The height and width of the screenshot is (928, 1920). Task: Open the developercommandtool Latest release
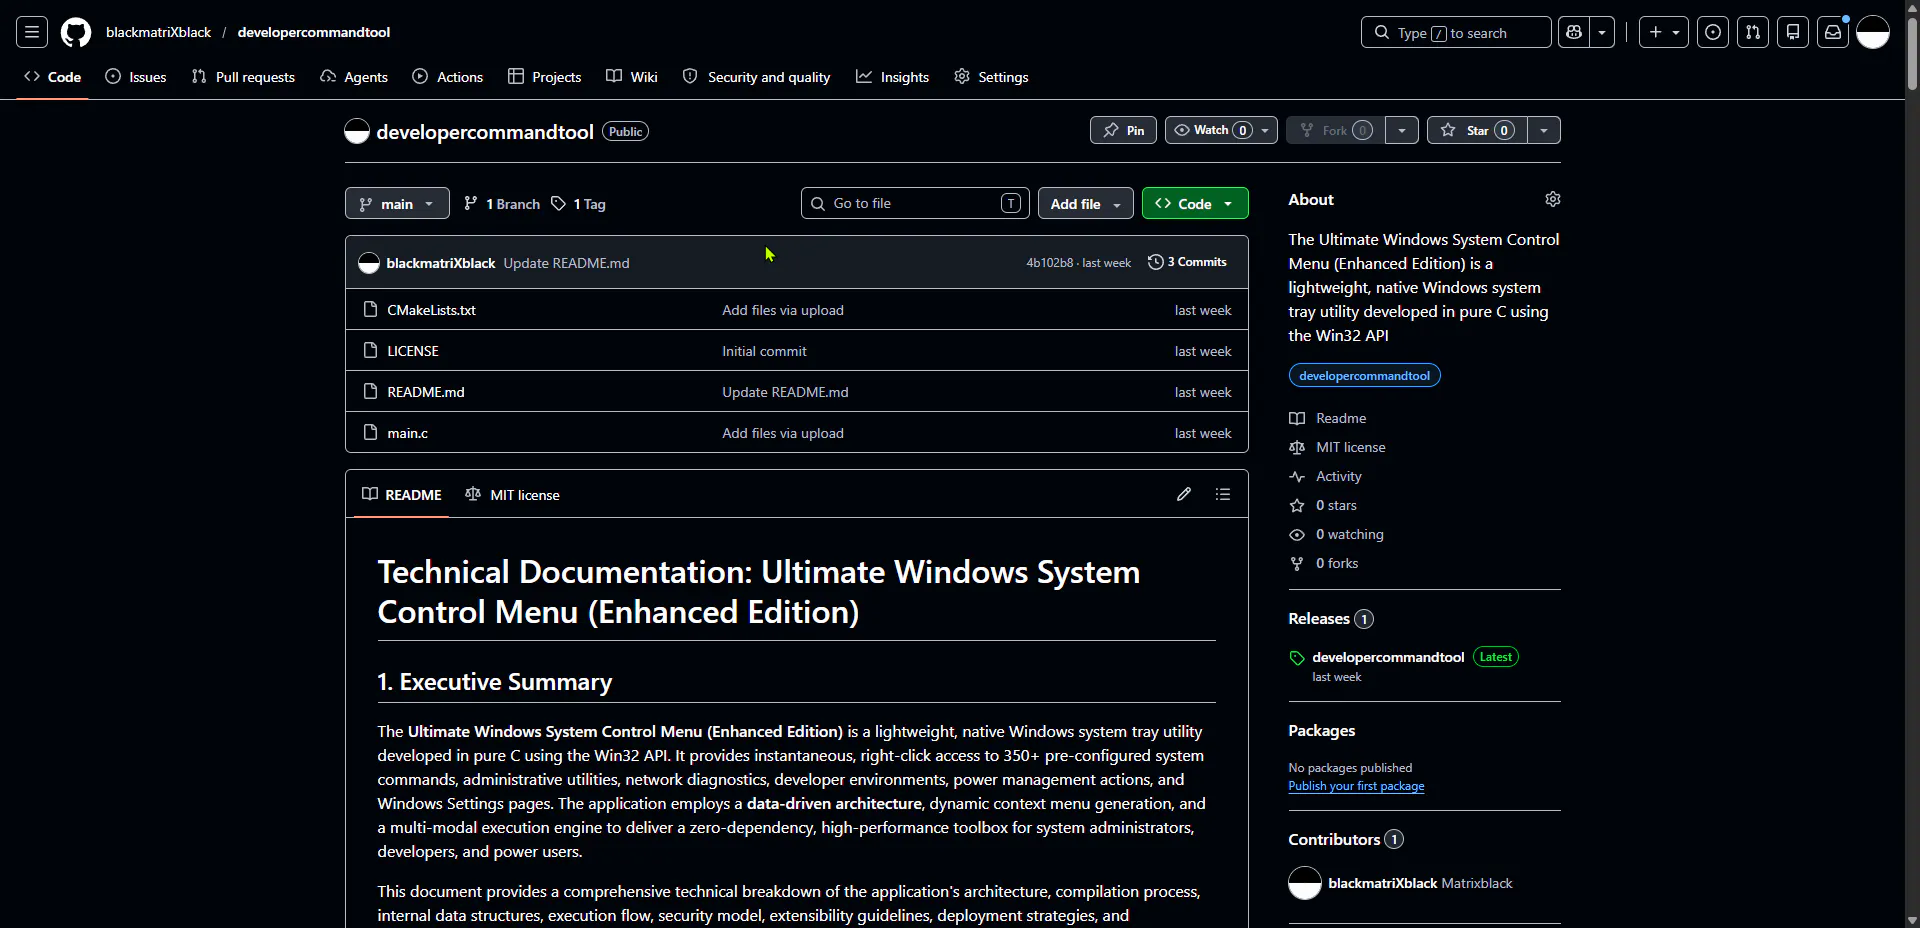click(1388, 657)
